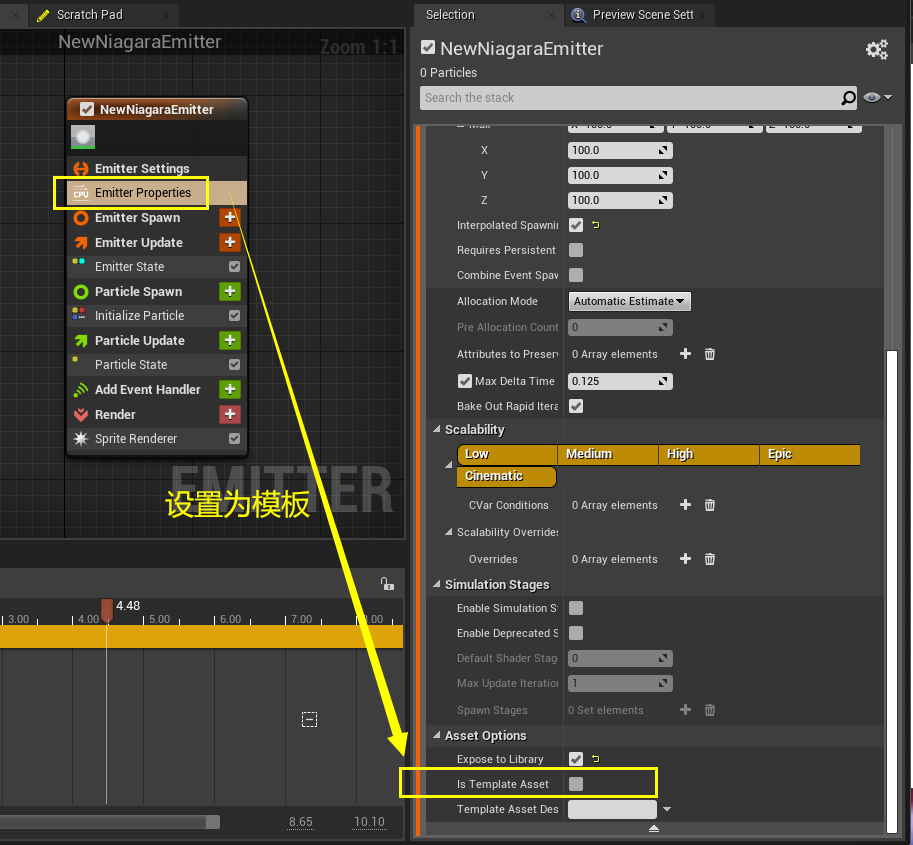Click the timeline playhead marker at 4.48
The width and height of the screenshot is (913, 845).
point(107,610)
